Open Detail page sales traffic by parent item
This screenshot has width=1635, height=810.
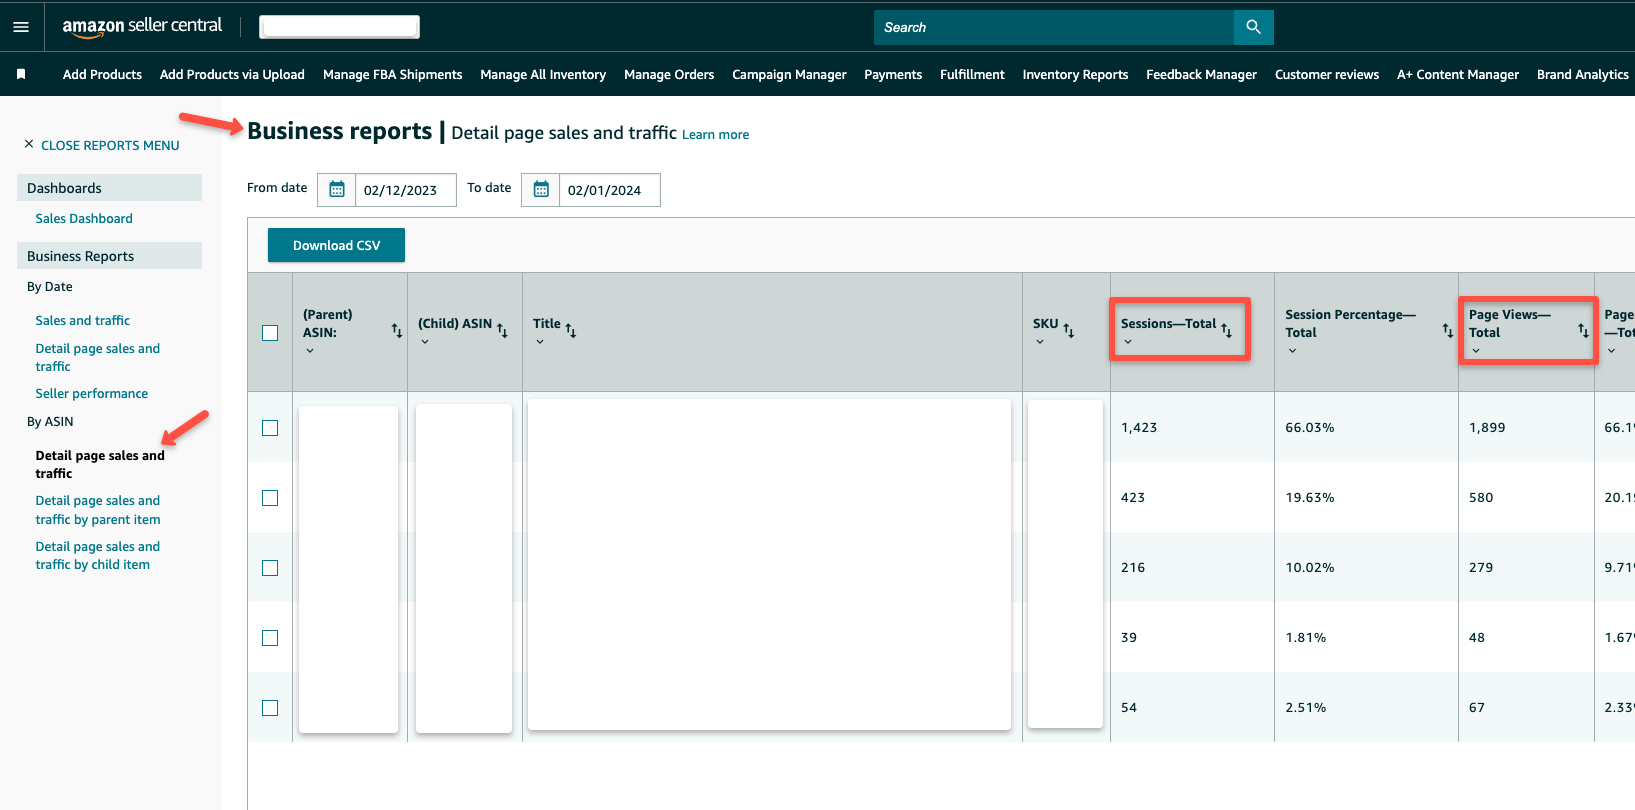coord(98,510)
